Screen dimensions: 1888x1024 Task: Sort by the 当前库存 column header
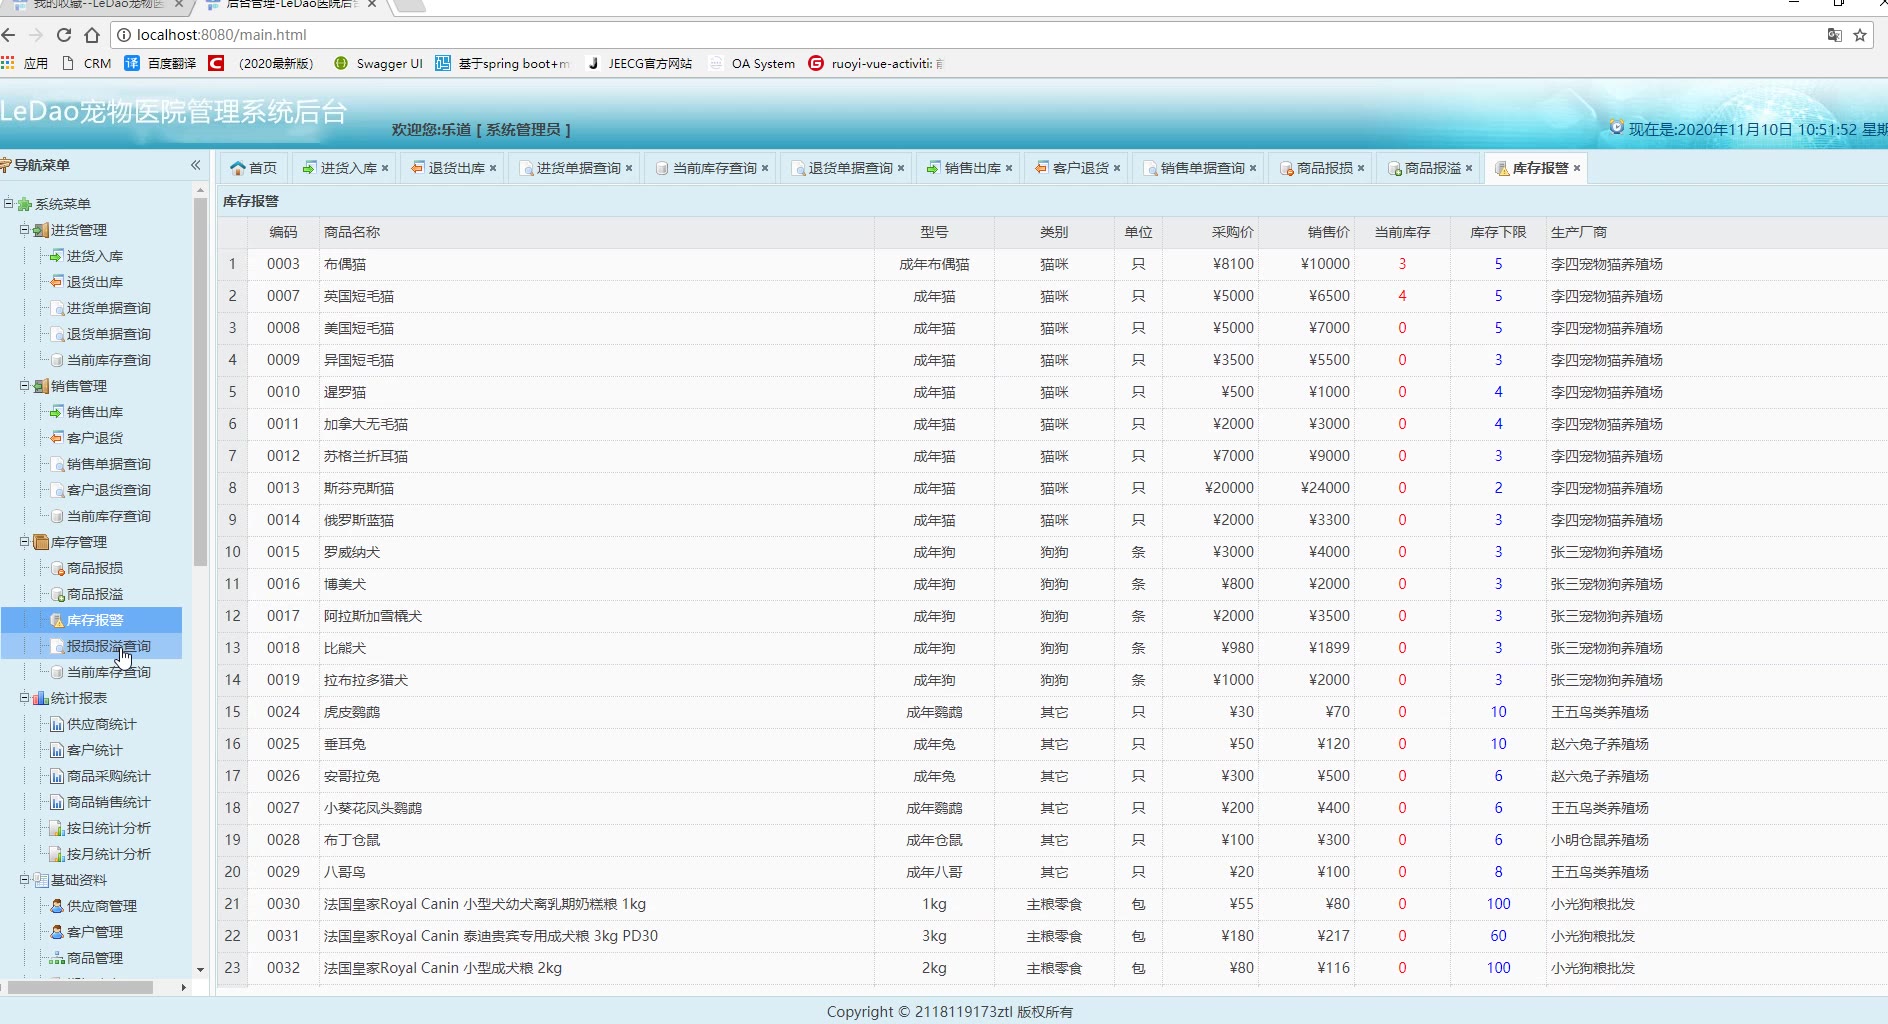(1402, 232)
